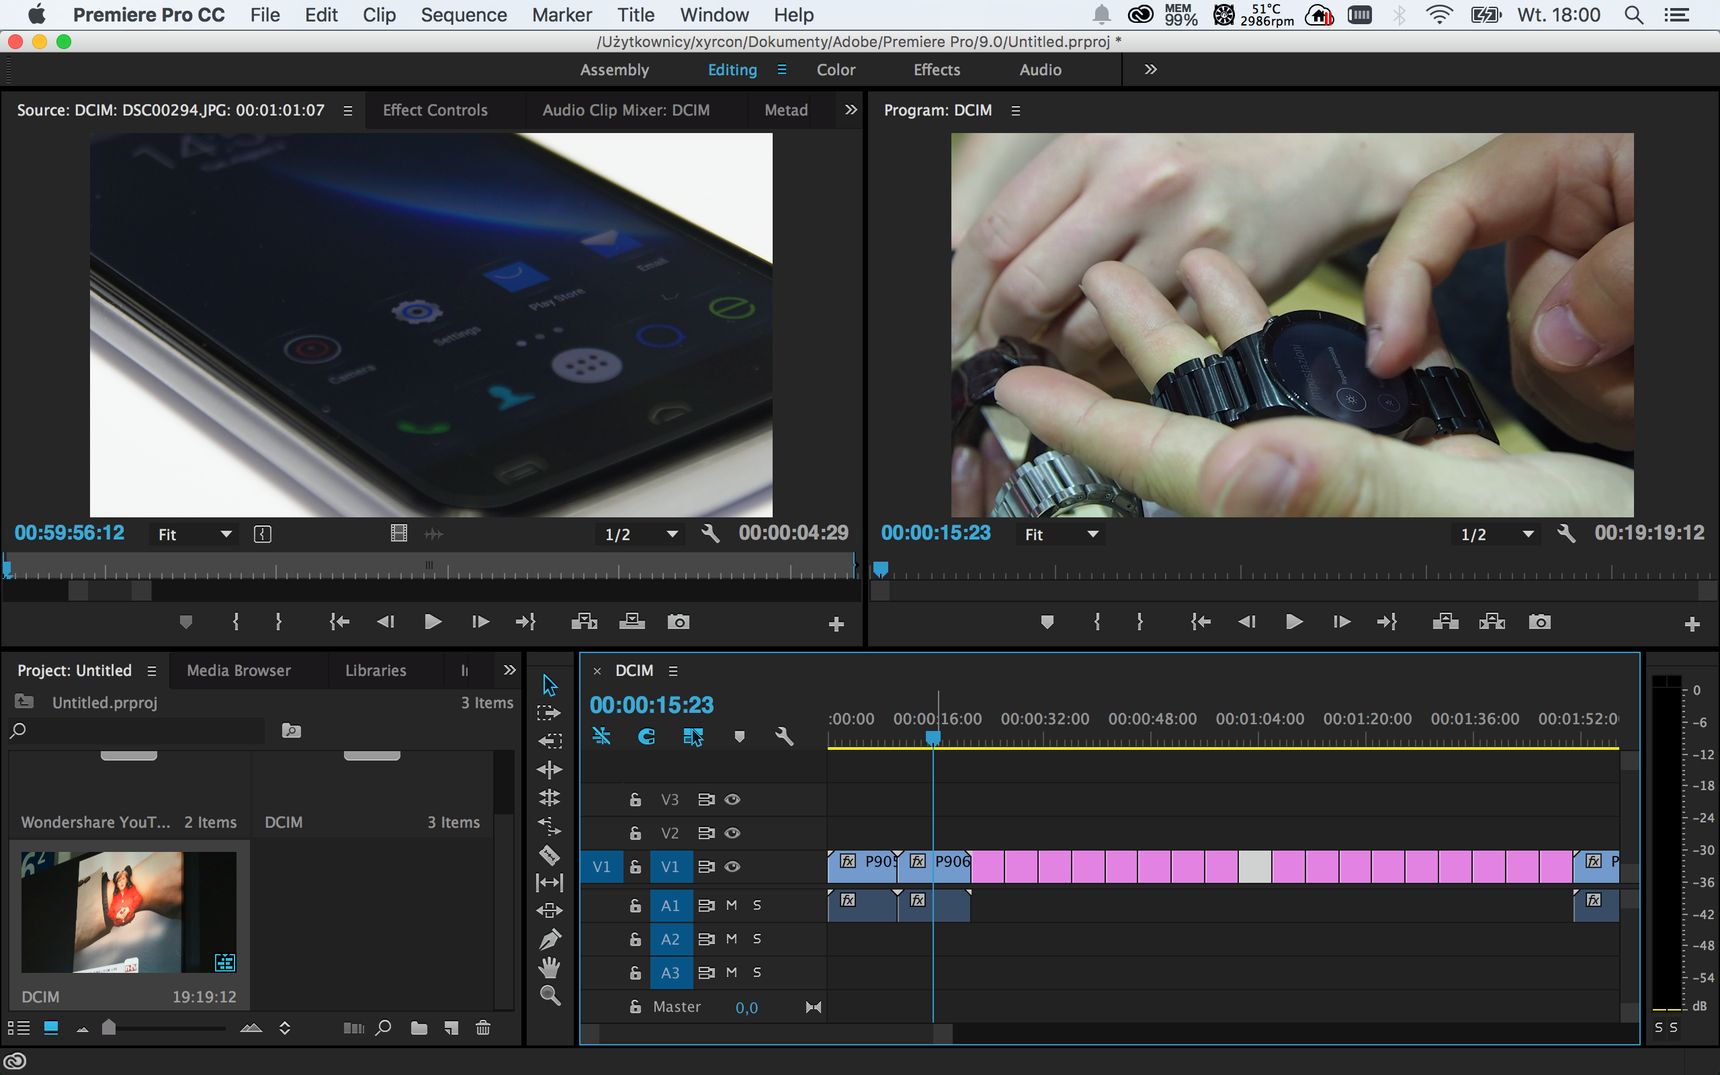Image resolution: width=1720 pixels, height=1075 pixels.
Task: Open Program monitor settings wrench
Action: coord(1566,533)
